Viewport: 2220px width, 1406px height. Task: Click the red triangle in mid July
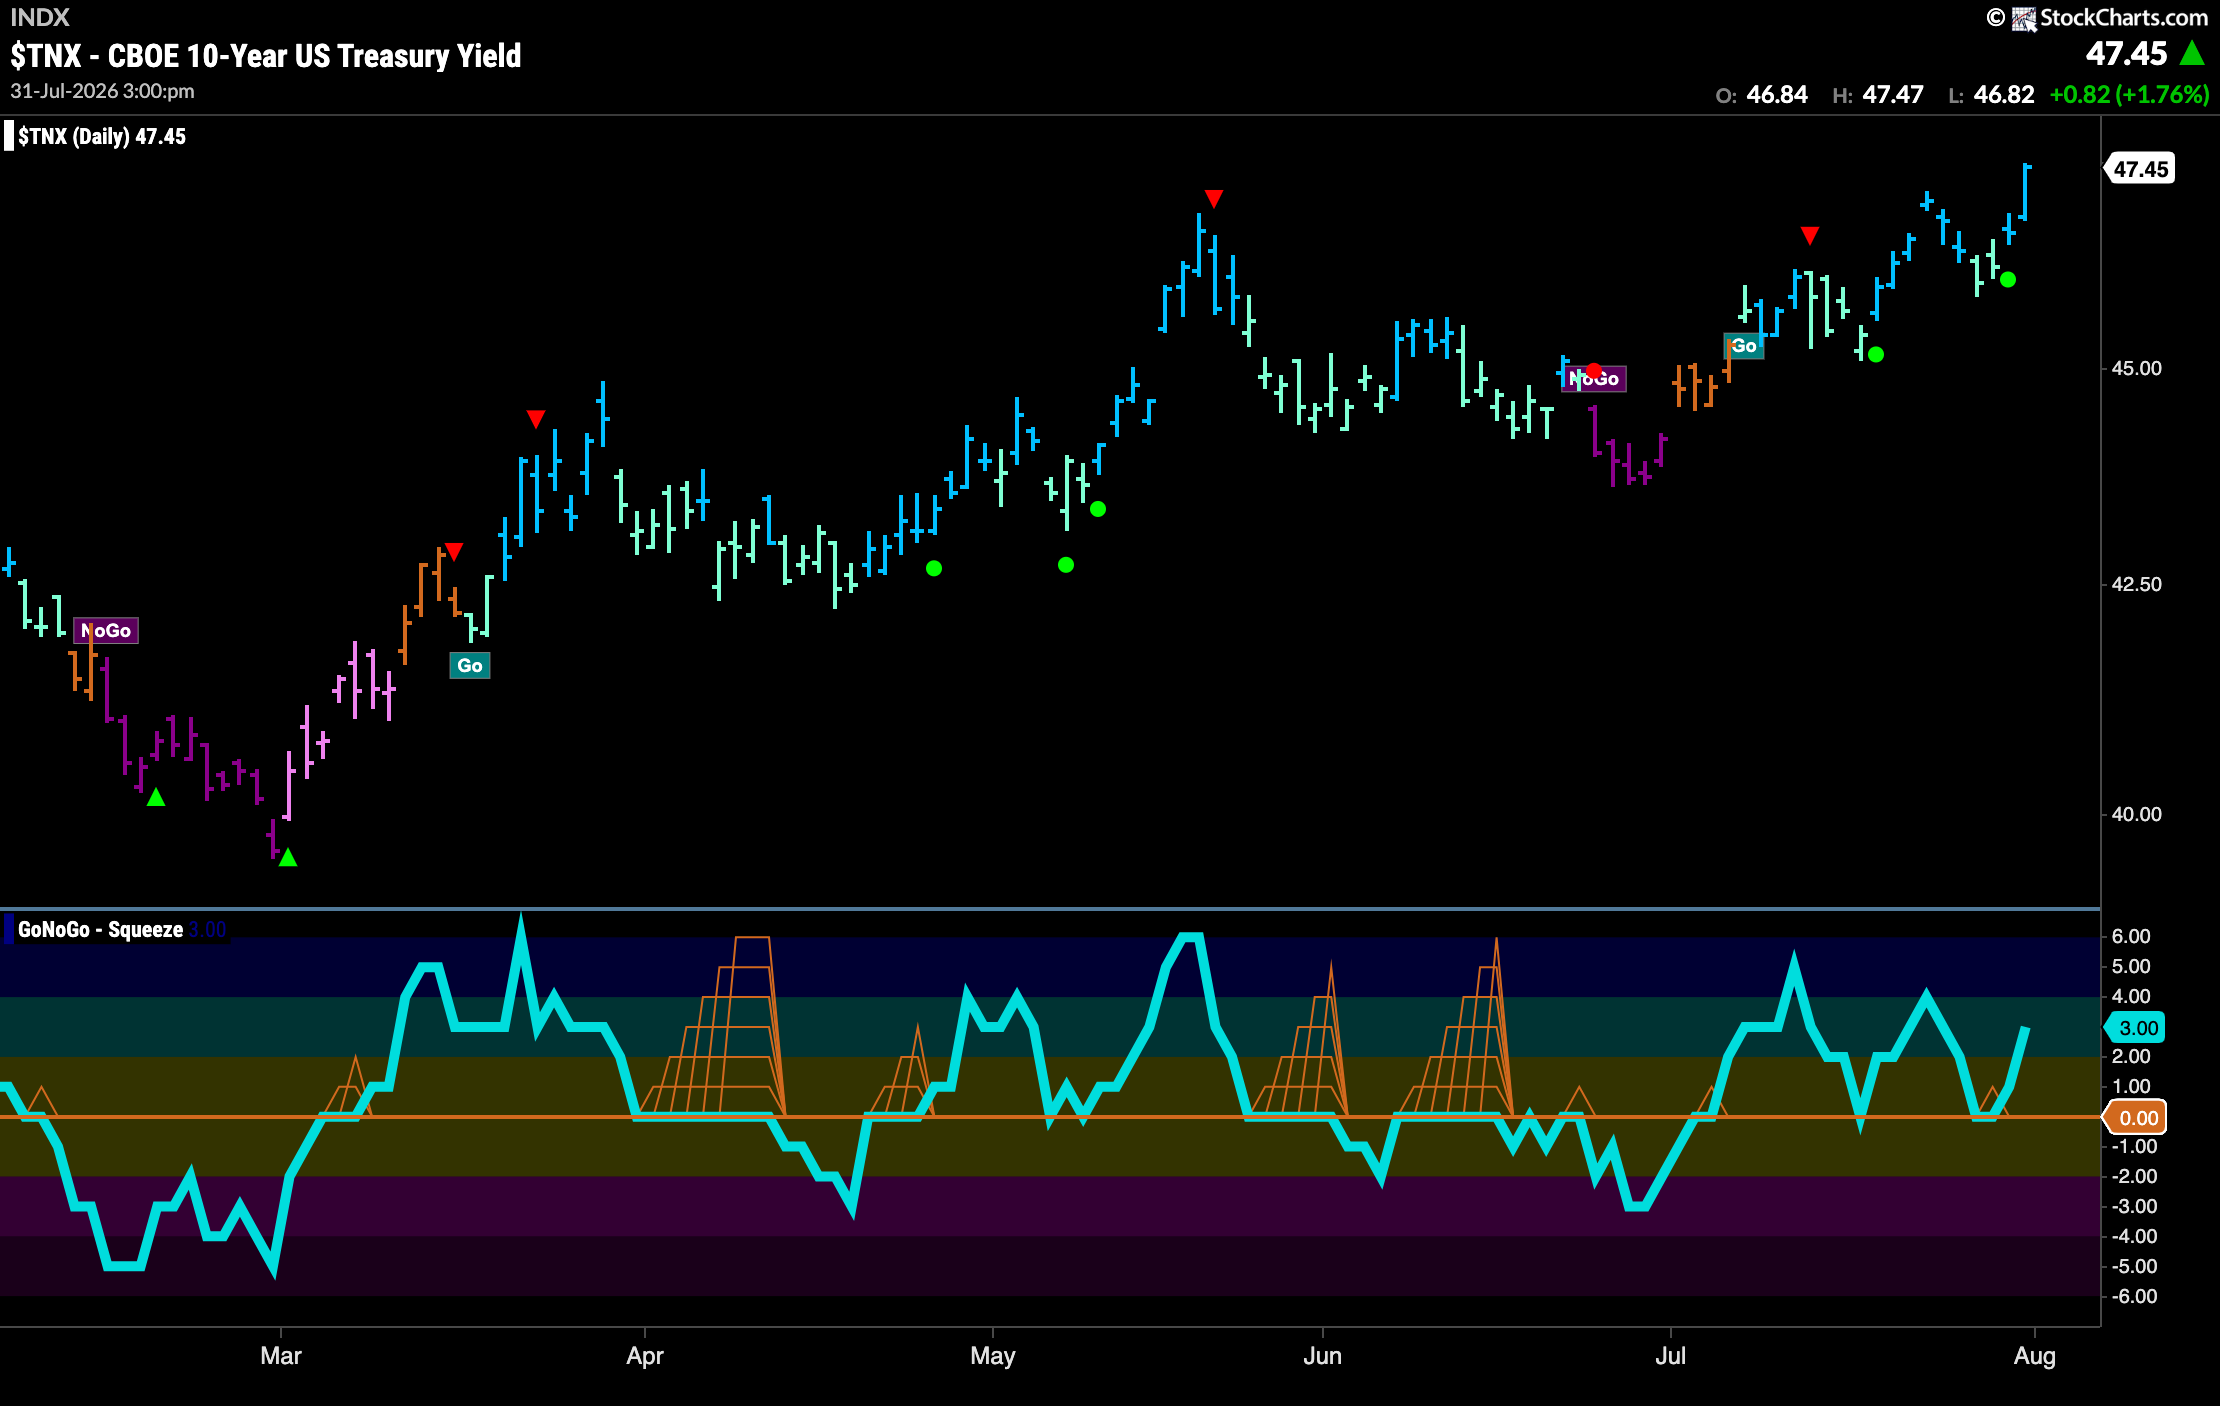click(1810, 235)
